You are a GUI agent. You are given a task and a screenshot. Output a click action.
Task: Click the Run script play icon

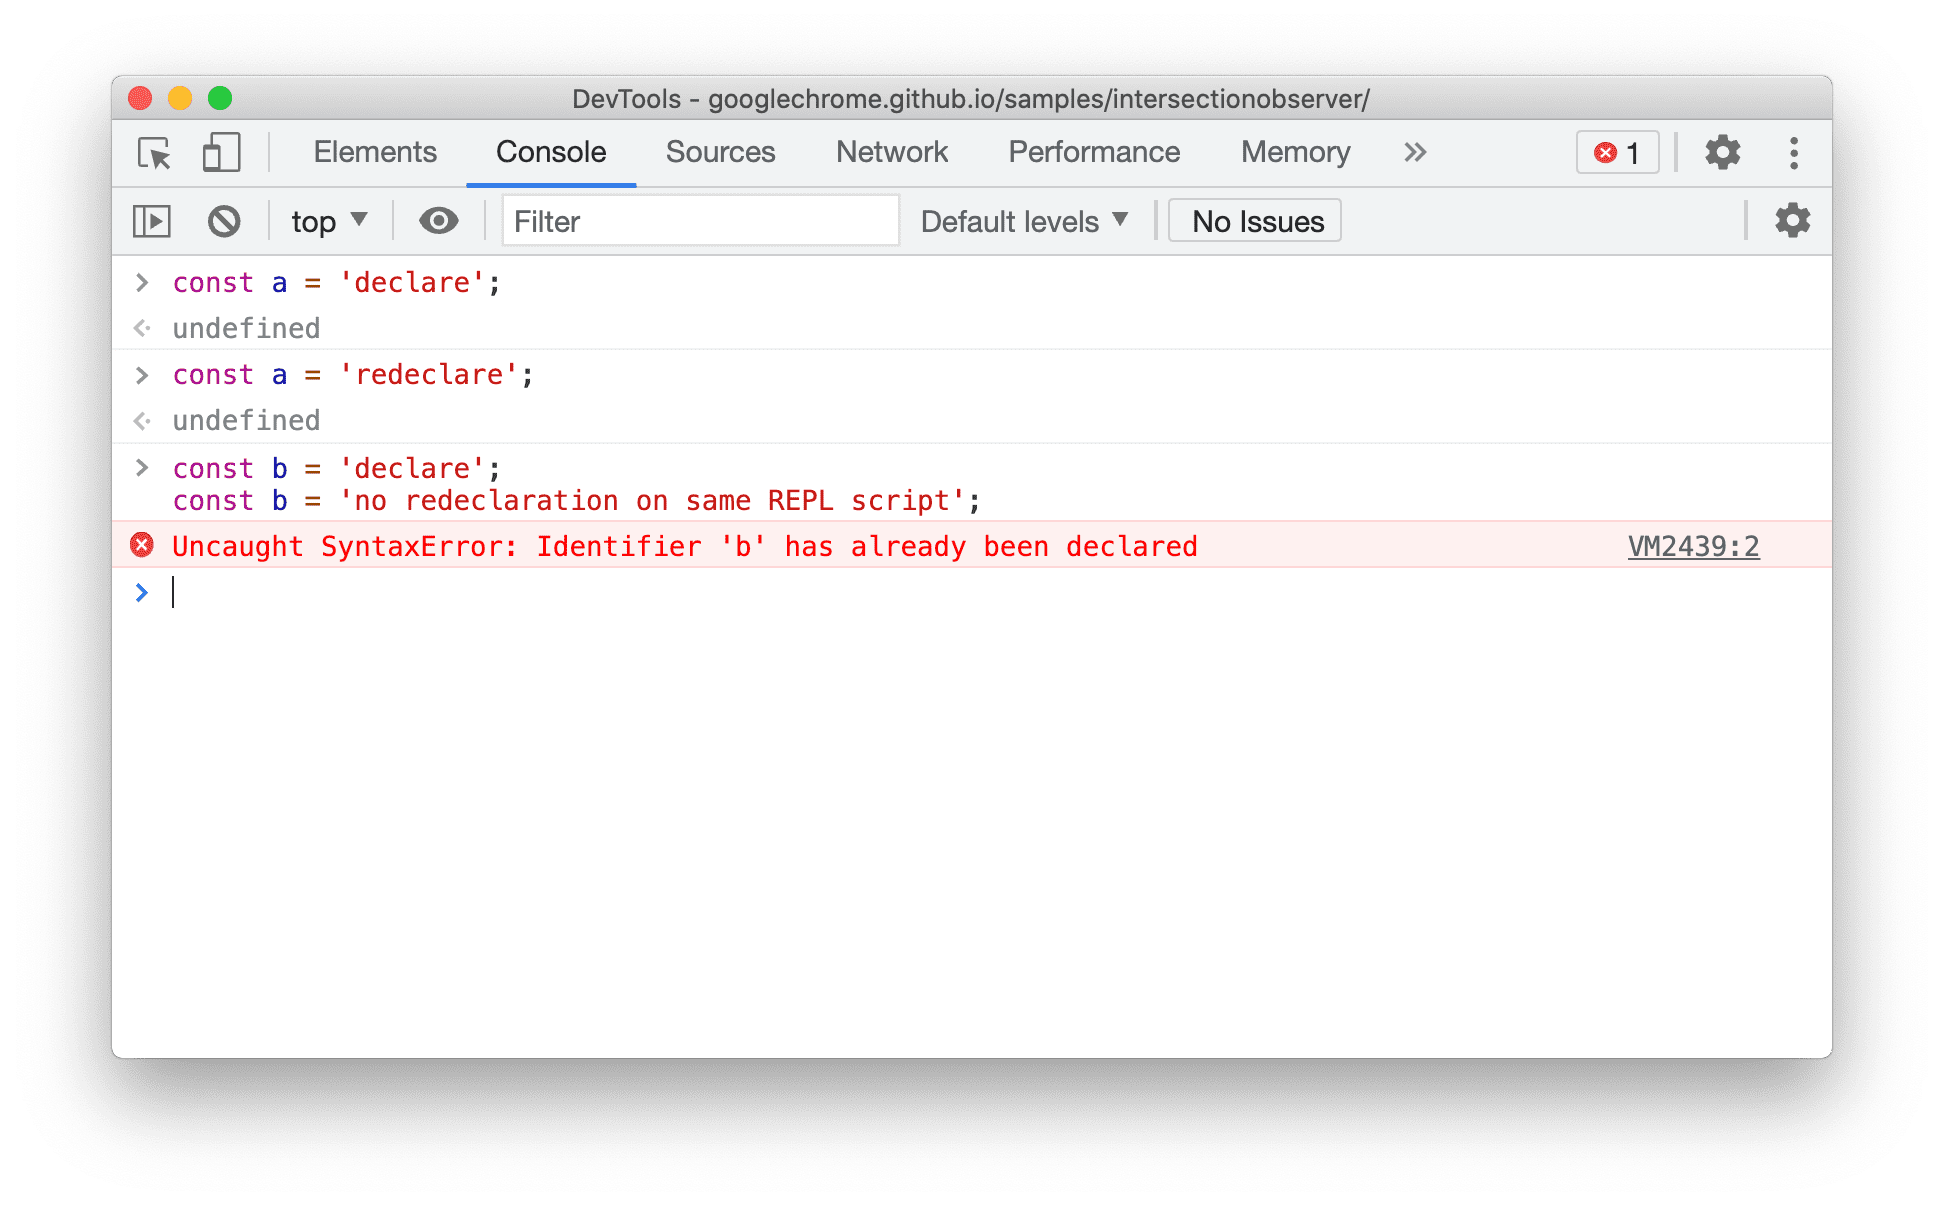click(151, 221)
